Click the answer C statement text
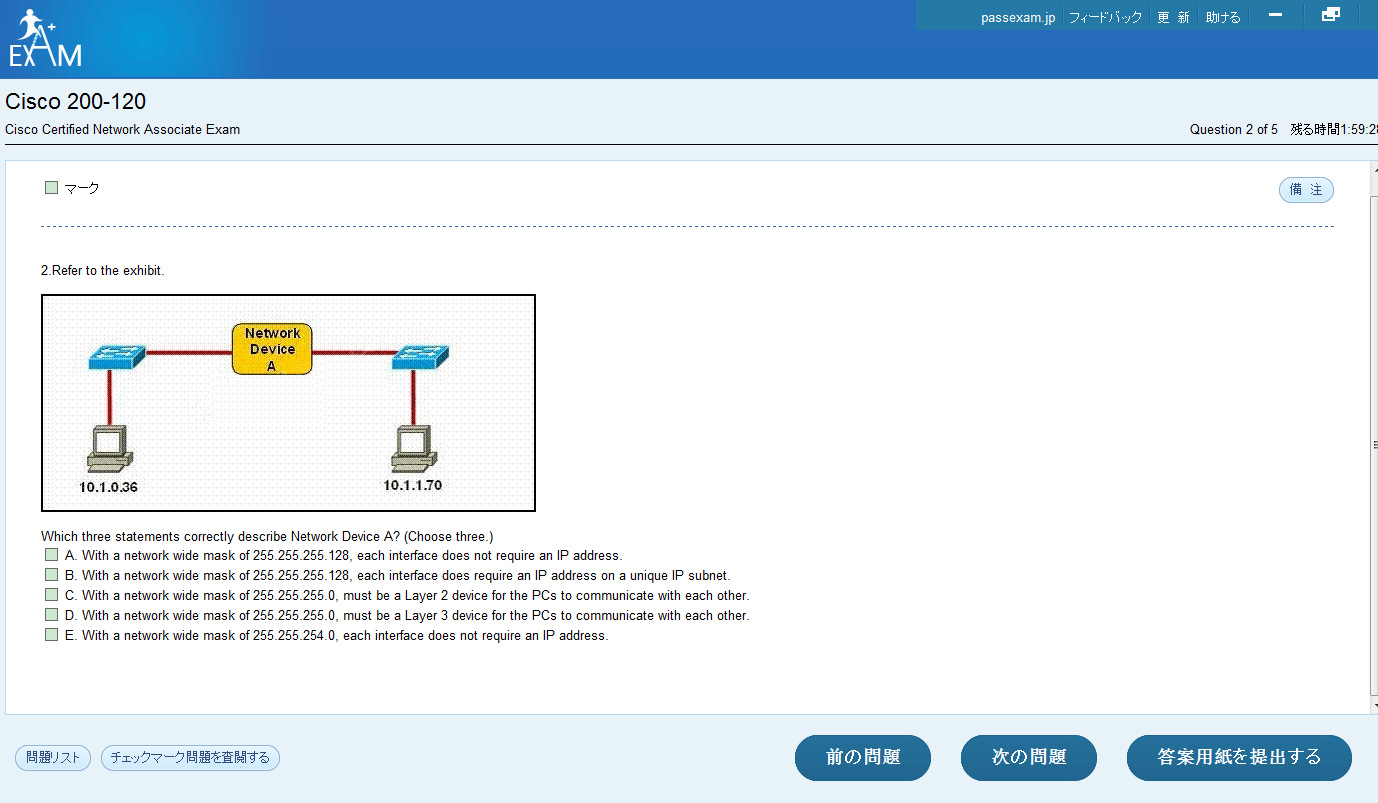Screen dimensions: 1378x803 [x=407, y=595]
